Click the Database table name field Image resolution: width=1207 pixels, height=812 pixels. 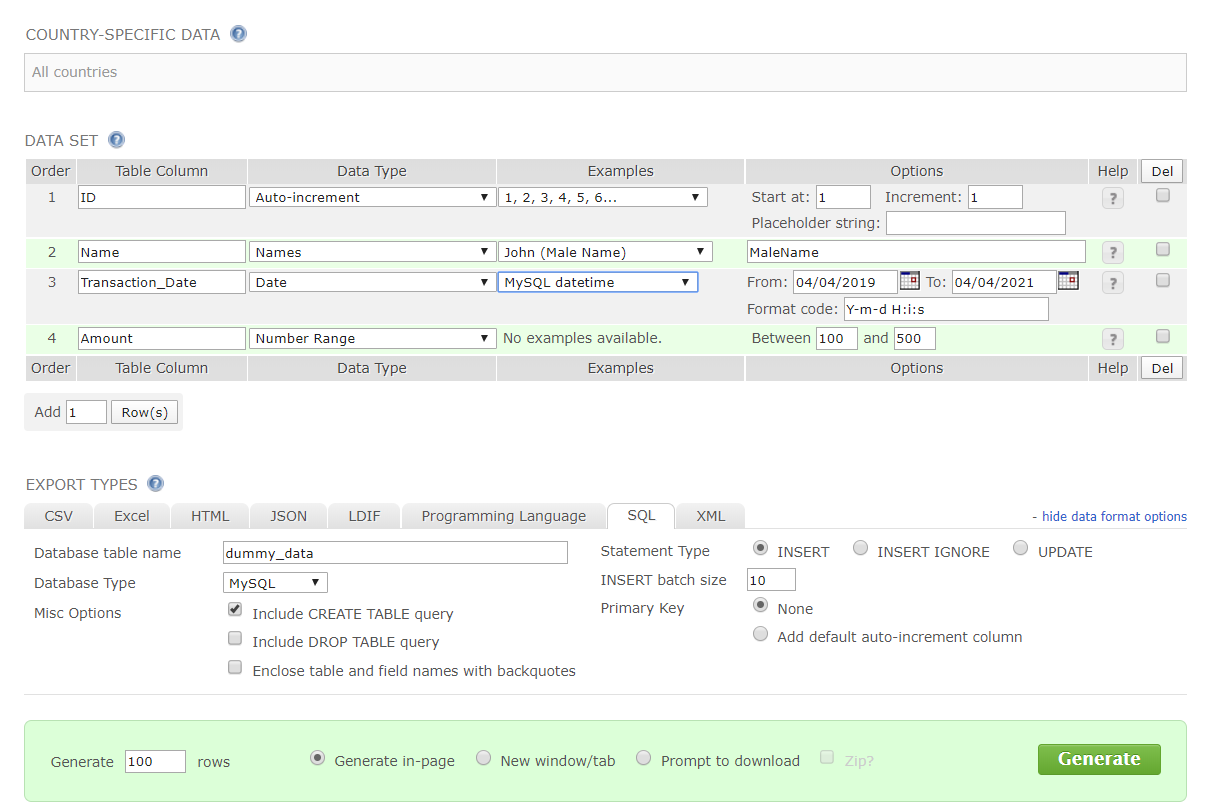point(395,553)
